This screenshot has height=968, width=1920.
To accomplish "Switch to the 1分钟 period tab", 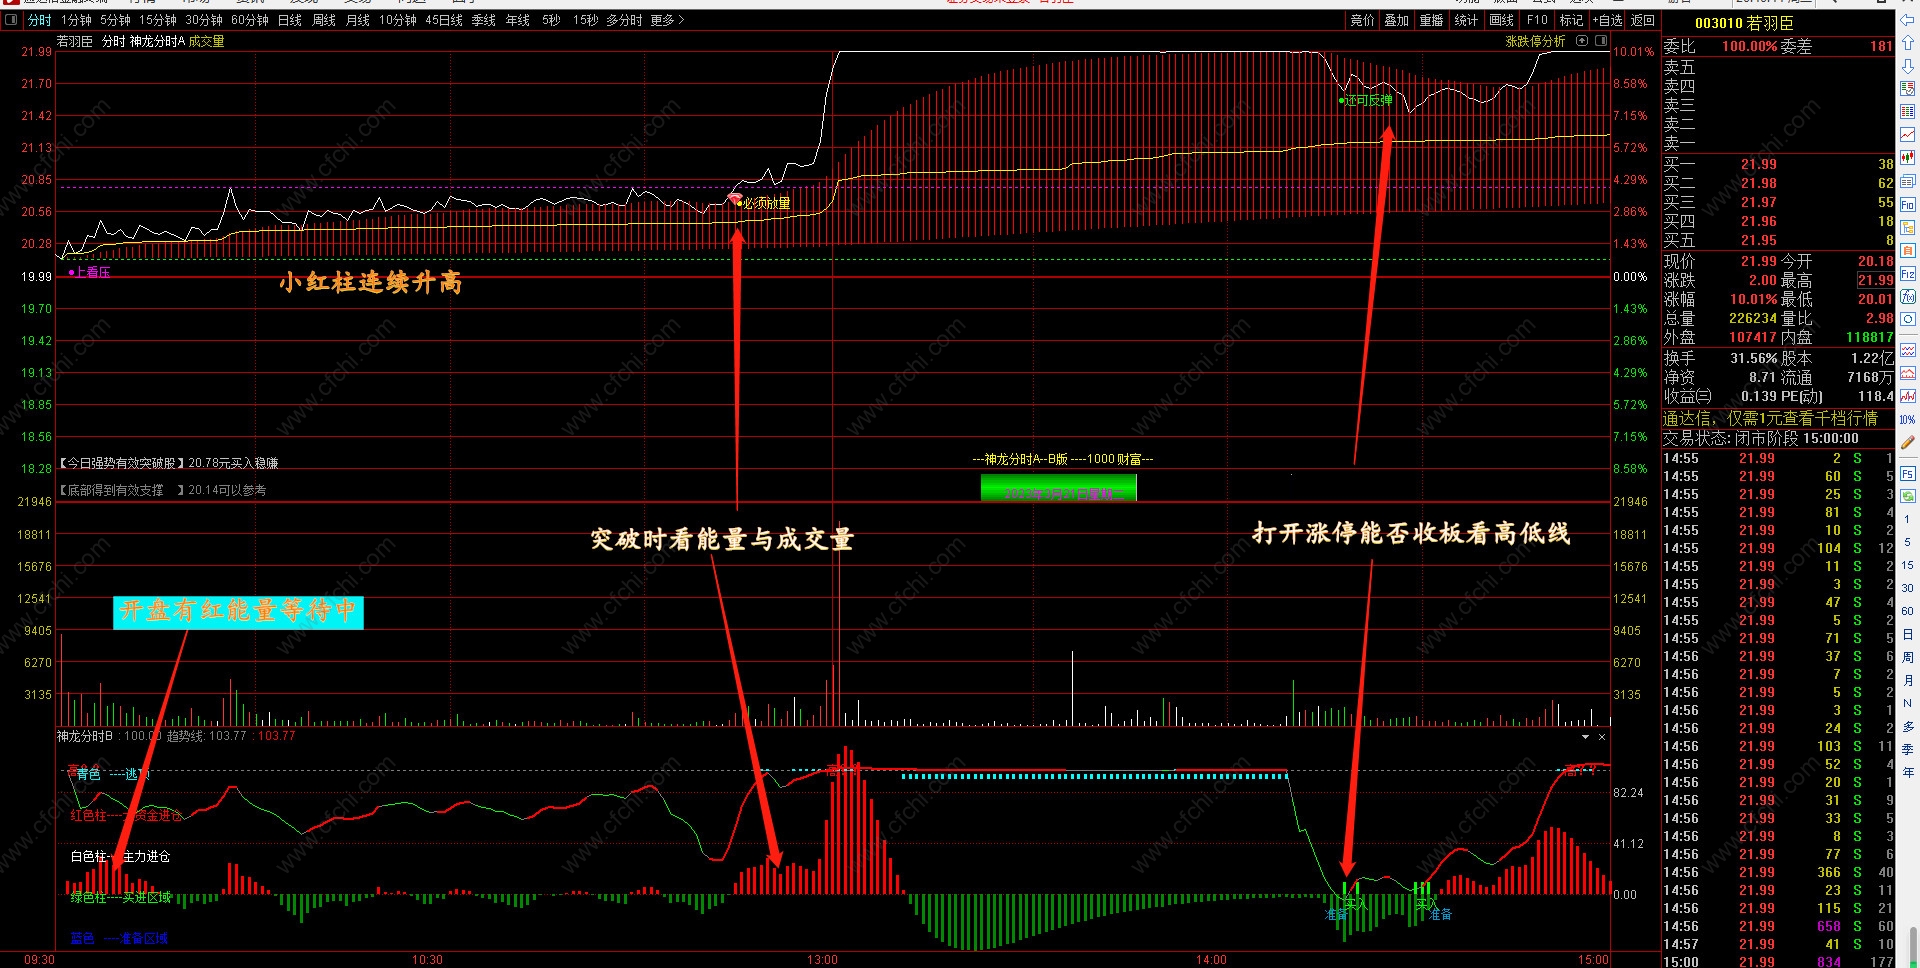I will click(76, 20).
